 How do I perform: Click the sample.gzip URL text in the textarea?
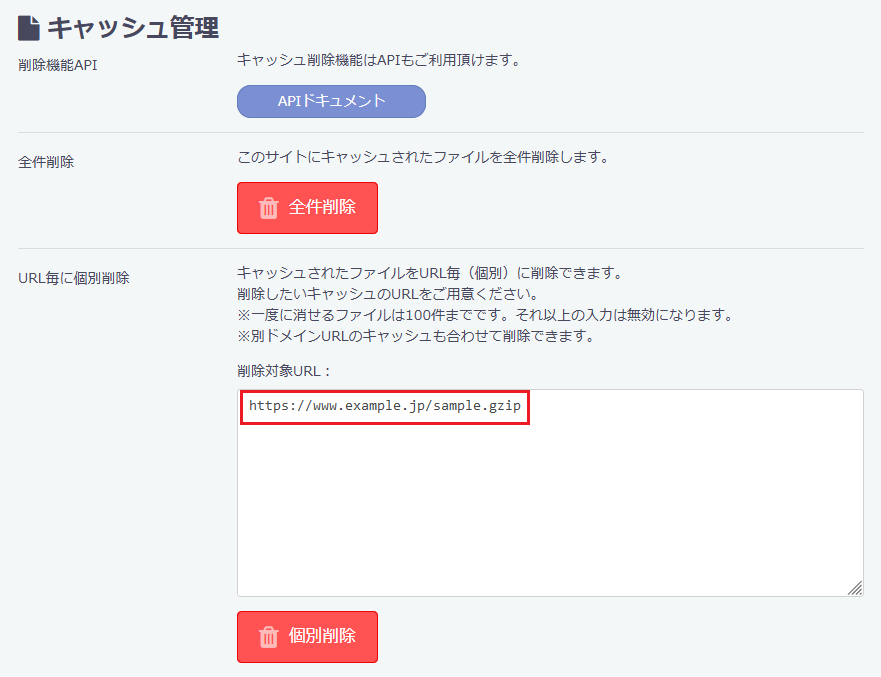coord(385,407)
